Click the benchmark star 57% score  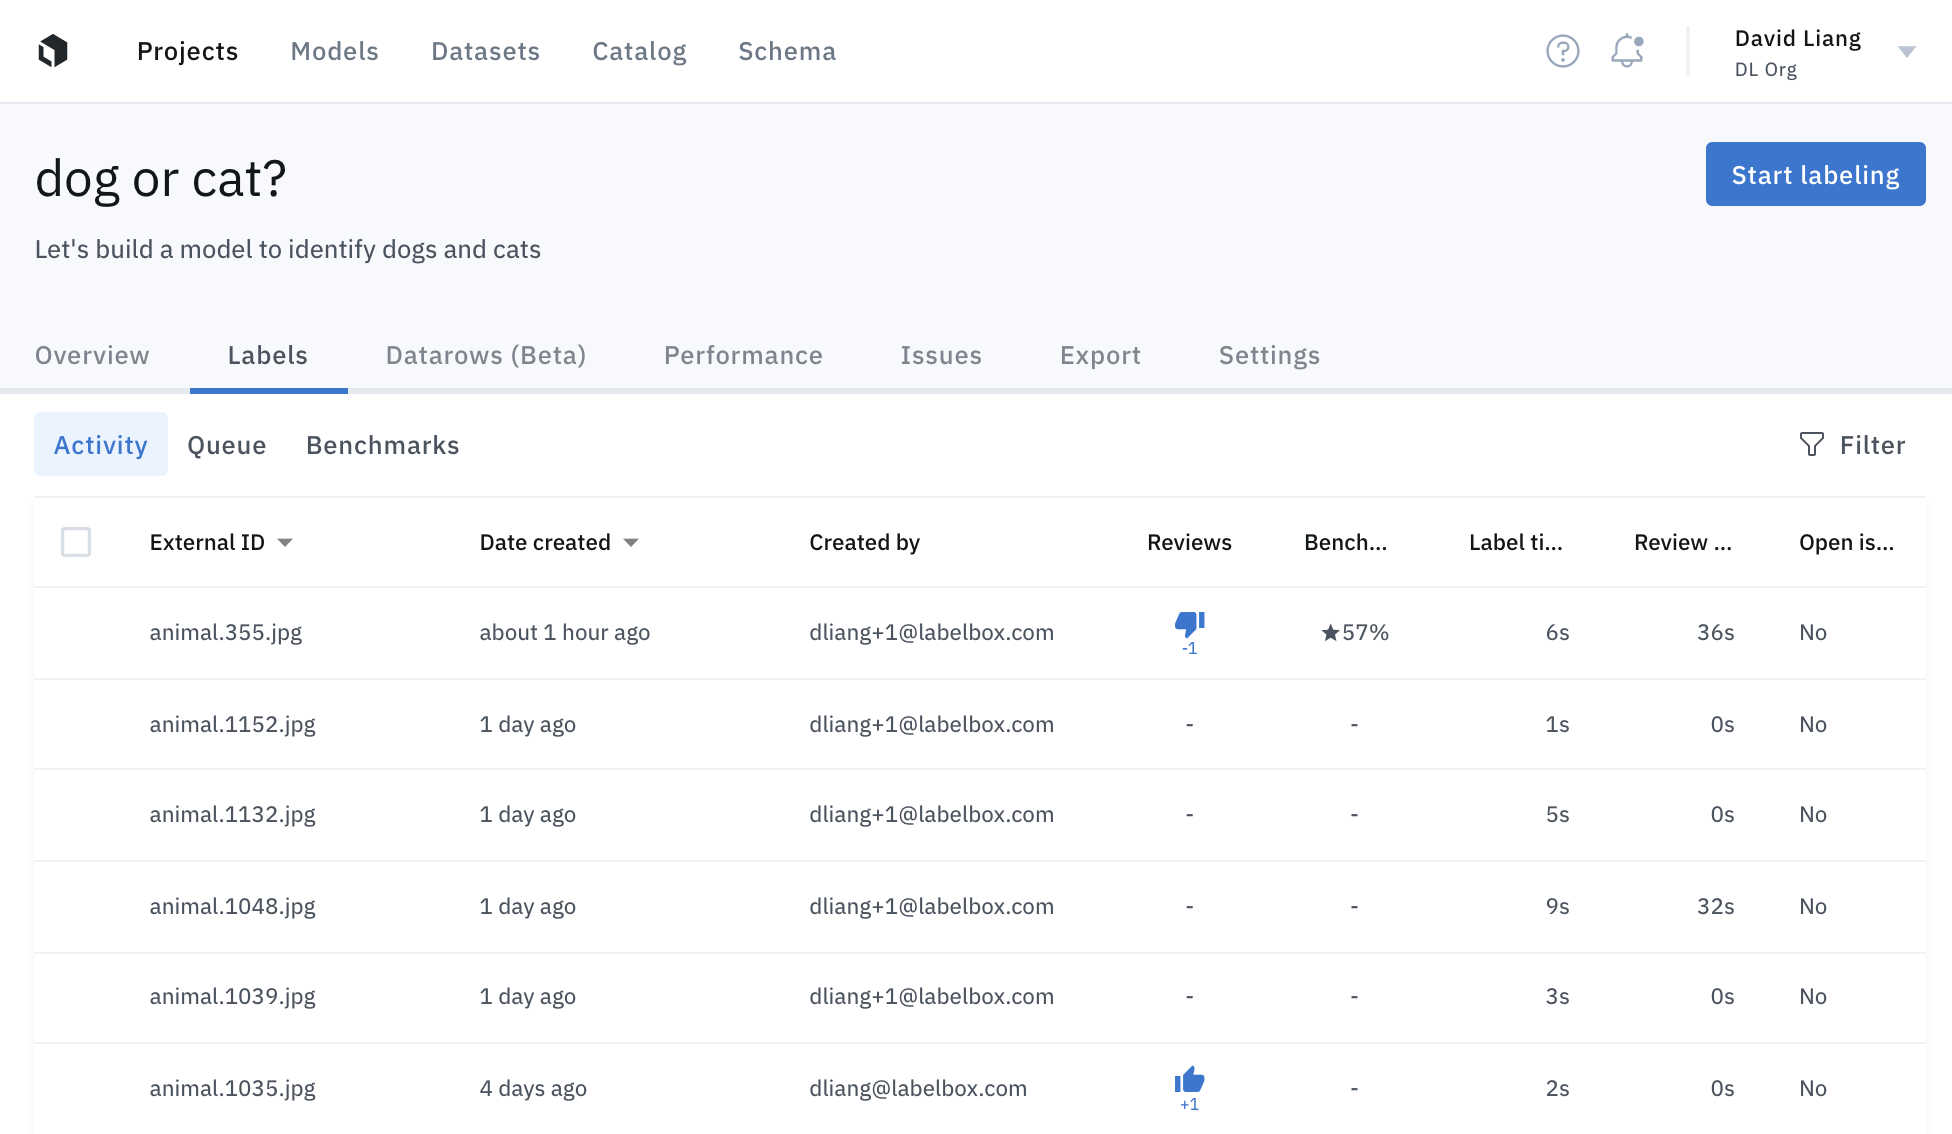(x=1354, y=632)
